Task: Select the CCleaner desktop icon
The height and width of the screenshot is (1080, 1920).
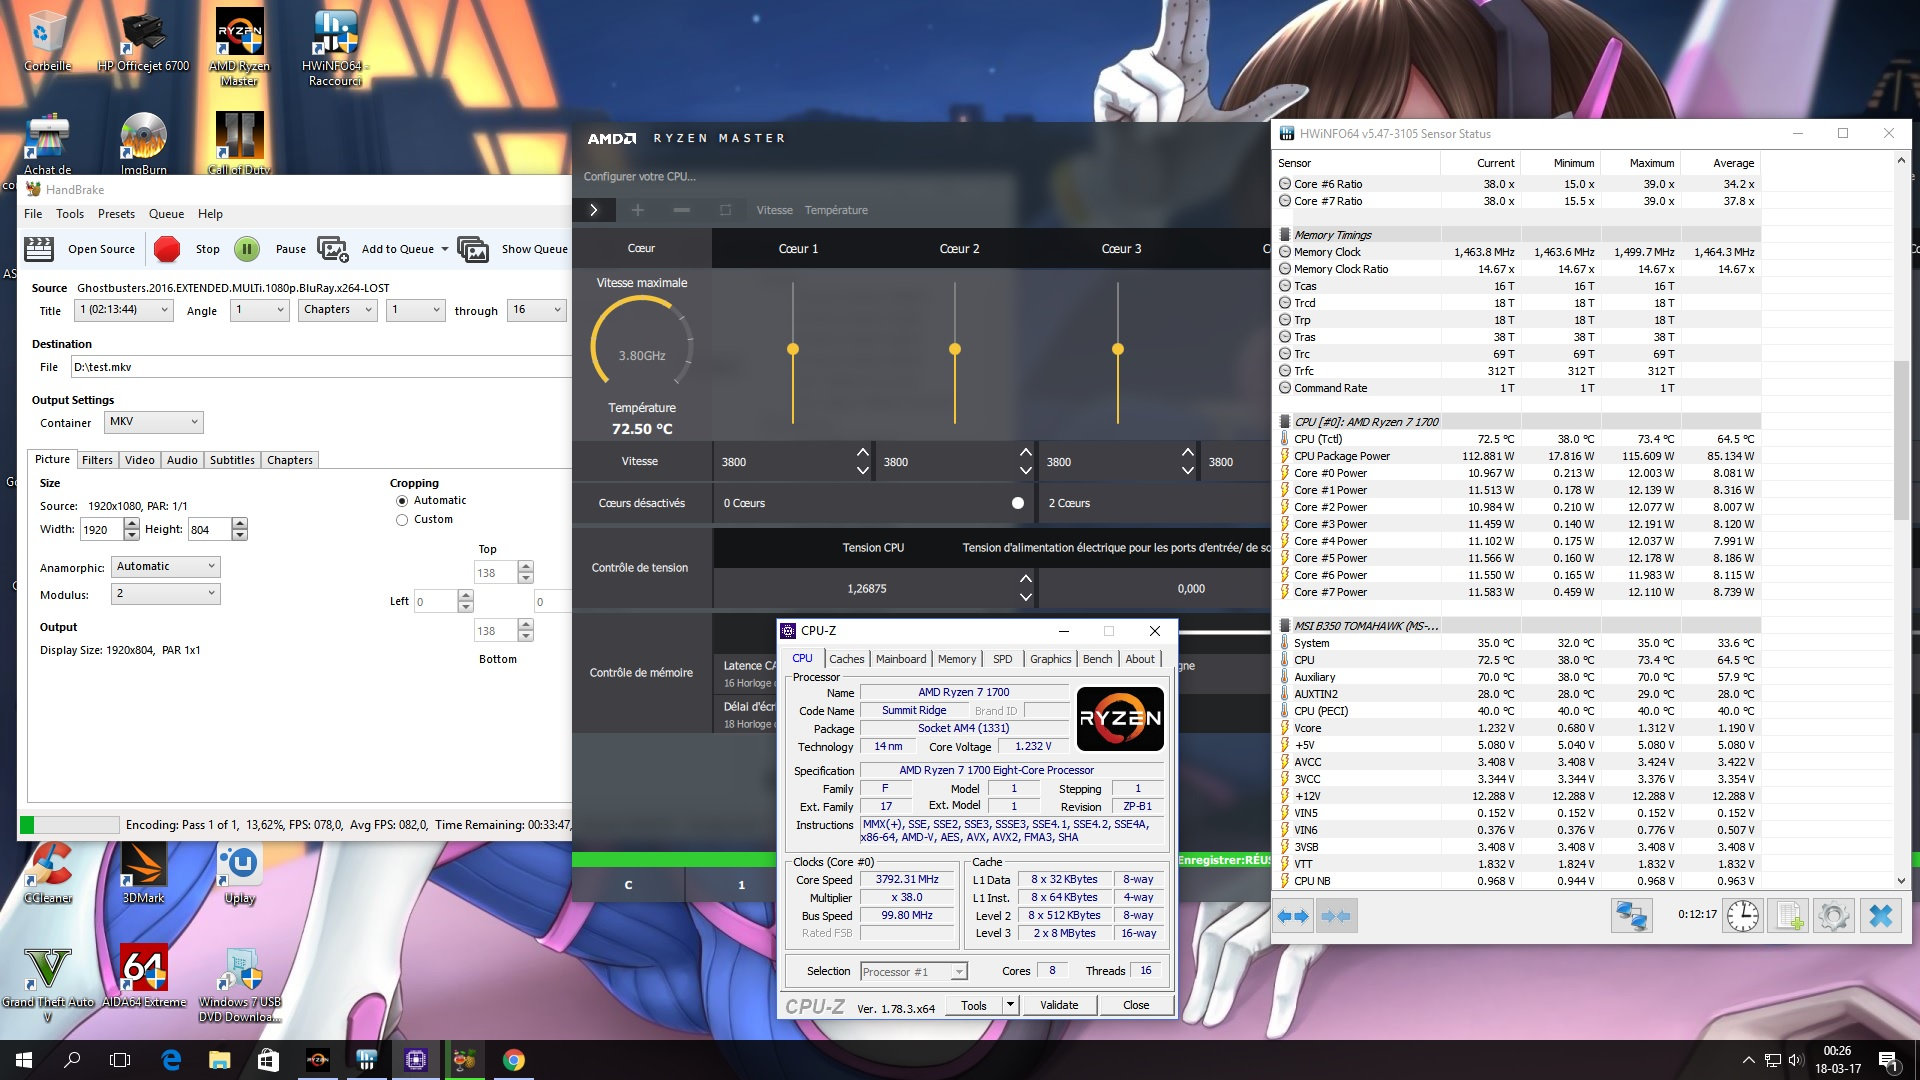Action: coord(48,872)
